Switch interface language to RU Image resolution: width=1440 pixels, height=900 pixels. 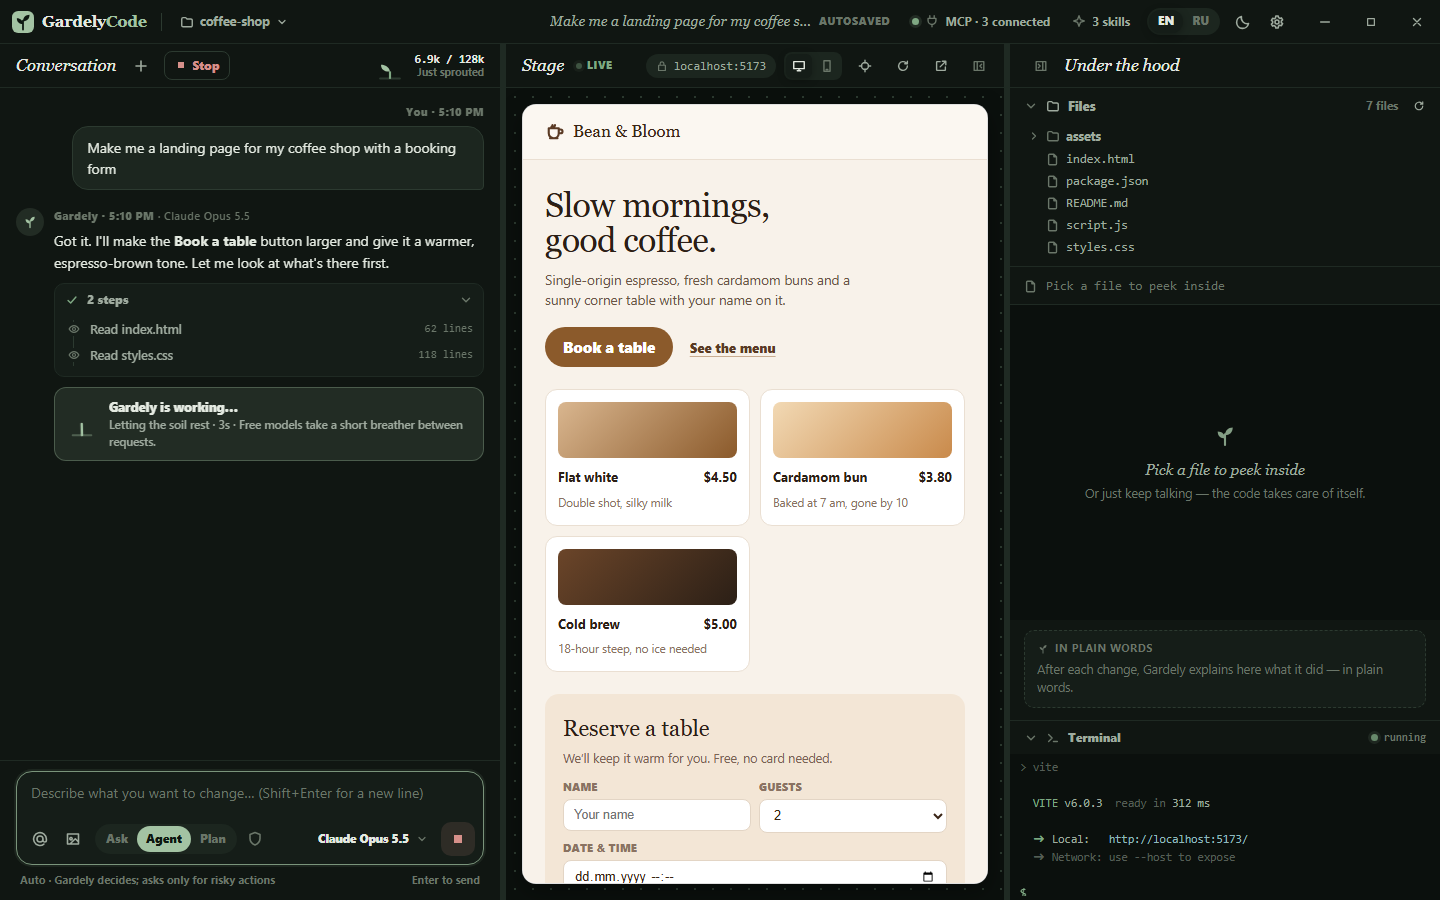1200,21
